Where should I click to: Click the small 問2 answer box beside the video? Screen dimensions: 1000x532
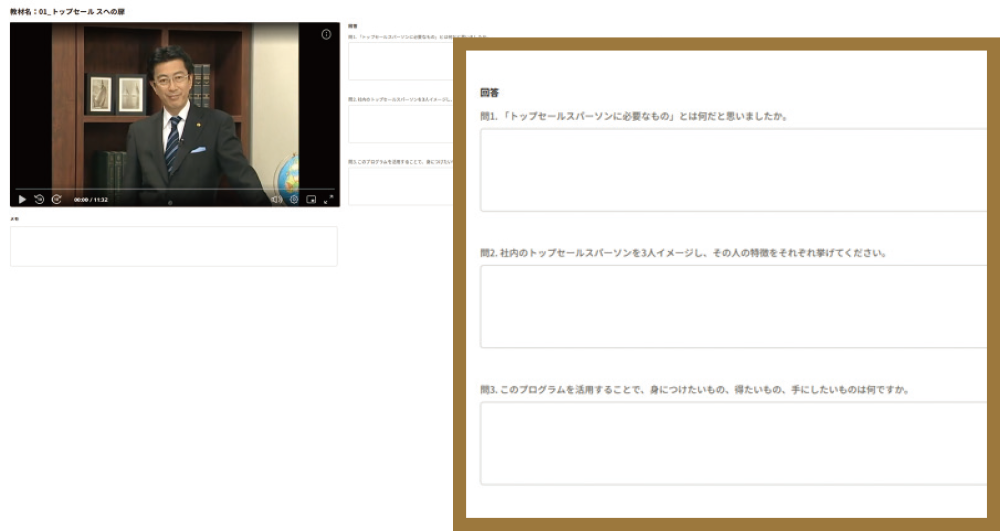point(401,124)
